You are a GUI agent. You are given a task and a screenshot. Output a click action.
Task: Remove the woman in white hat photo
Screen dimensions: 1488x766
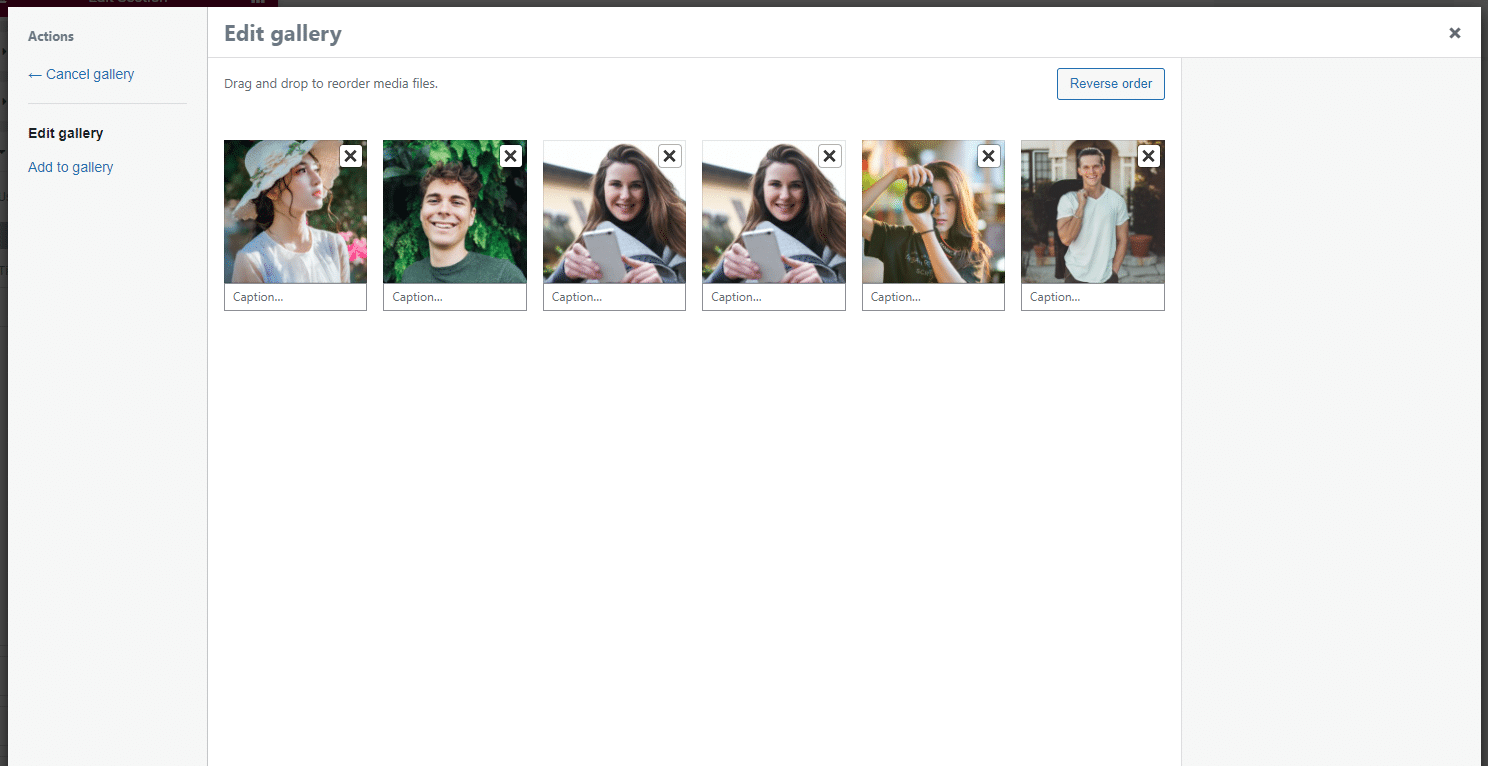pyautogui.click(x=351, y=156)
